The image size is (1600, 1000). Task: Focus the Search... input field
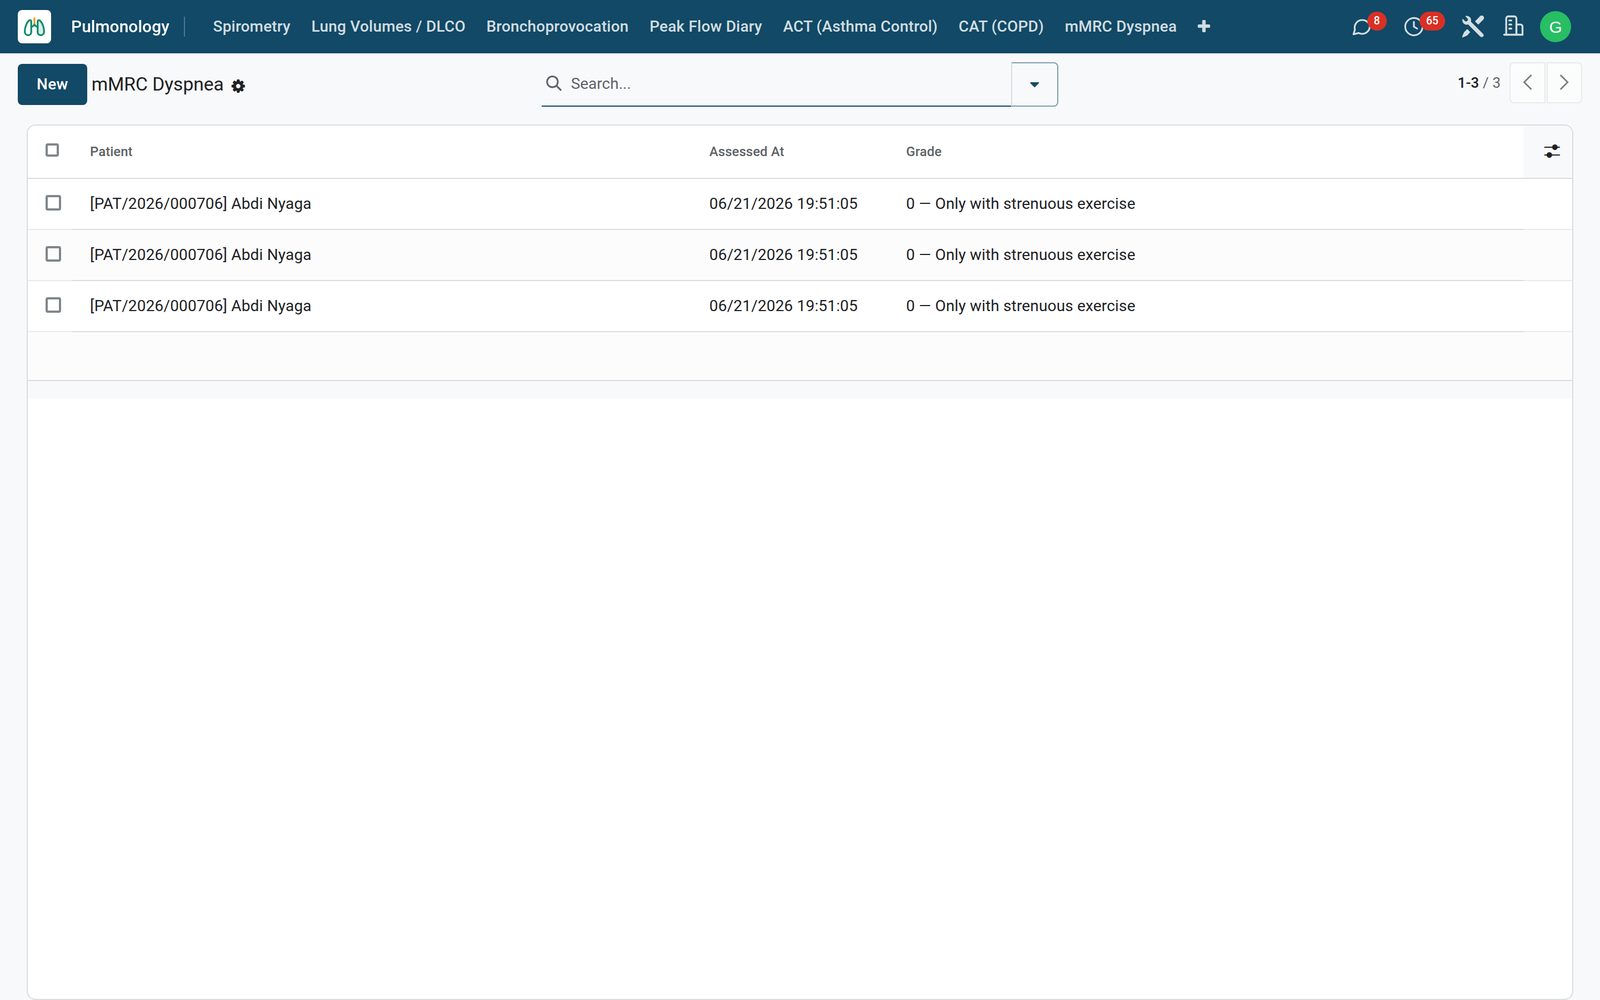[788, 84]
